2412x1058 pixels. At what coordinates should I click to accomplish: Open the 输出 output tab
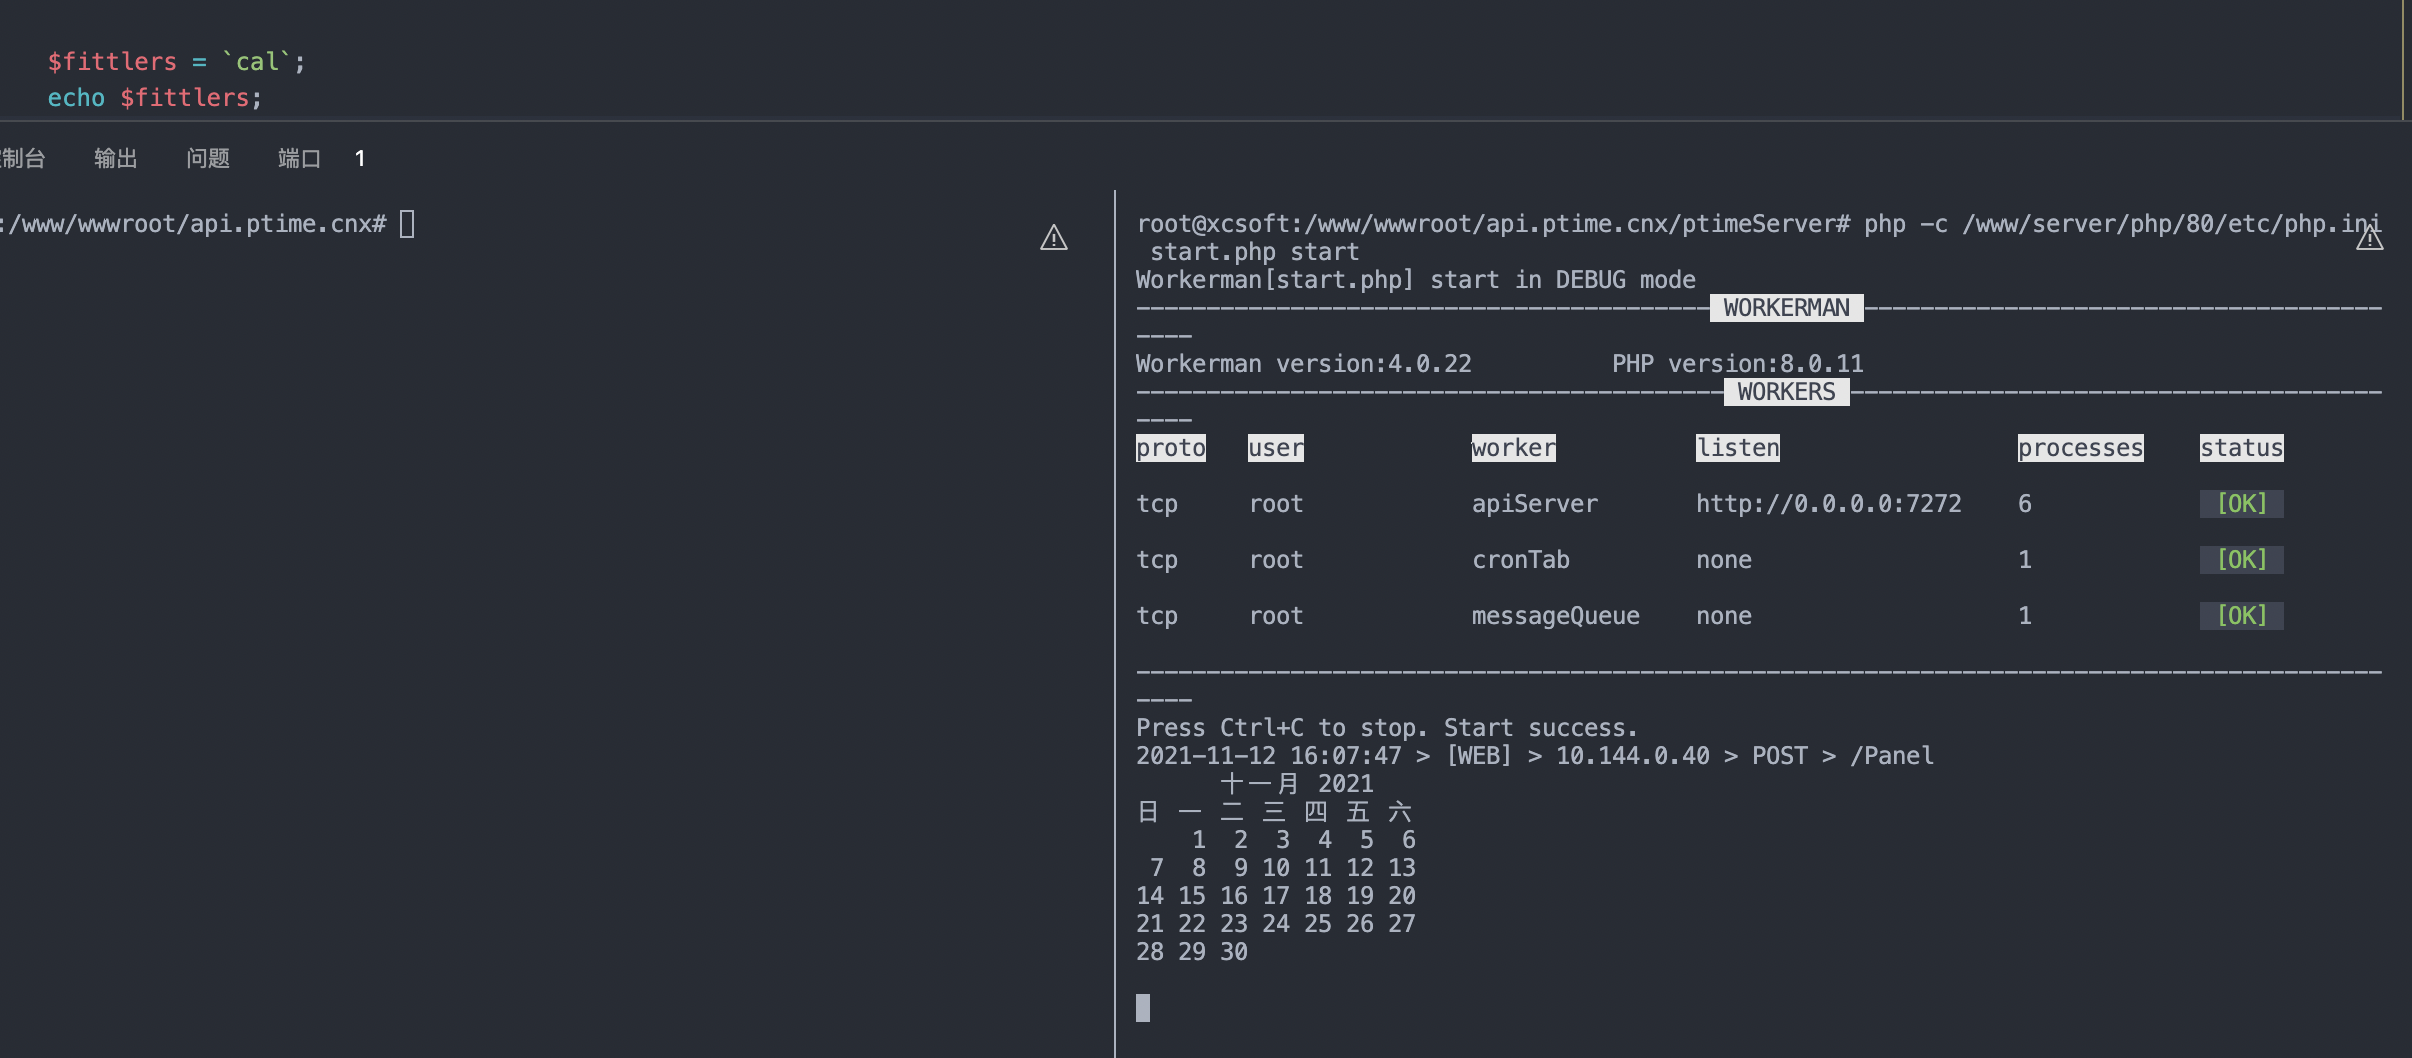point(115,158)
